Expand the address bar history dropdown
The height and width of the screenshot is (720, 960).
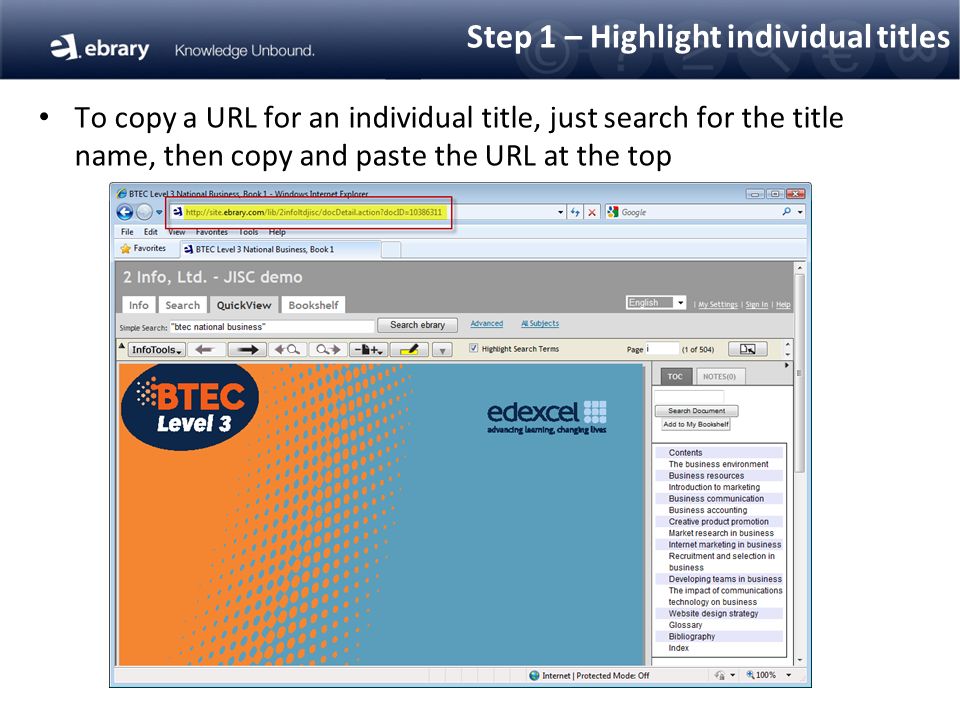coord(560,212)
